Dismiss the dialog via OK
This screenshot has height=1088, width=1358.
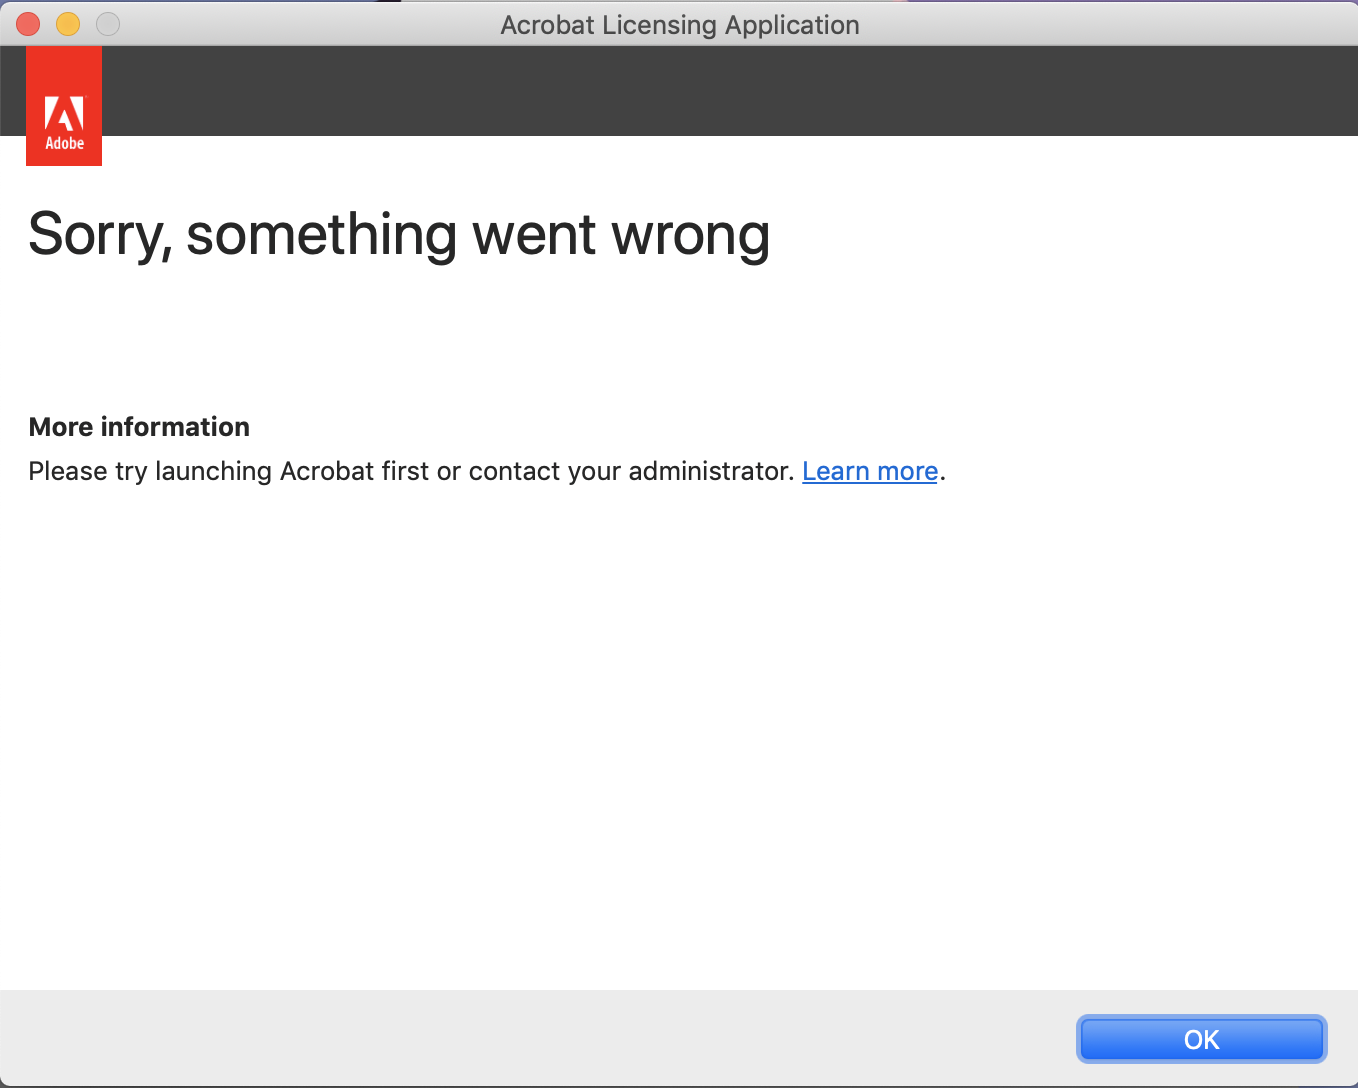click(1201, 1039)
